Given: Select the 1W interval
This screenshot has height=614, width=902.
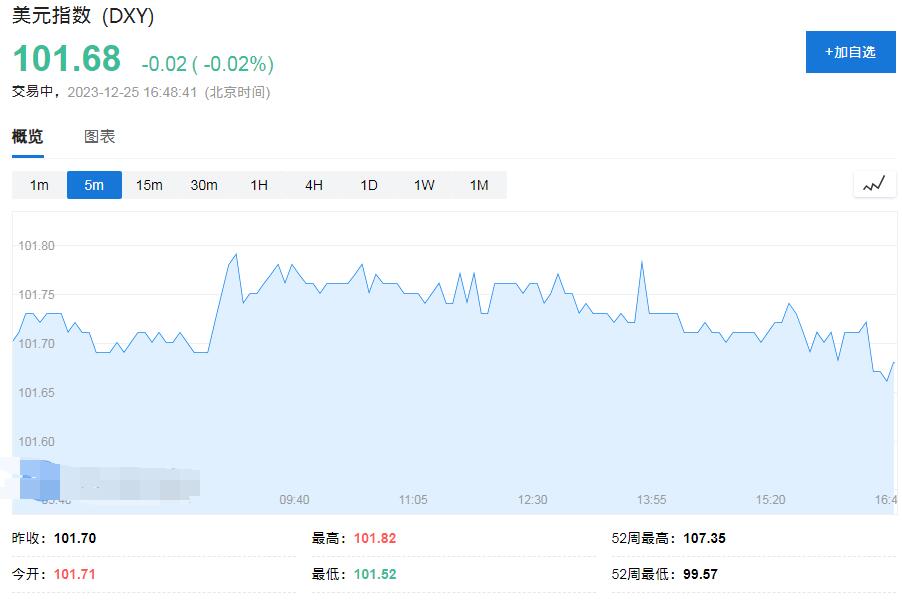Looking at the screenshot, I should click(424, 185).
